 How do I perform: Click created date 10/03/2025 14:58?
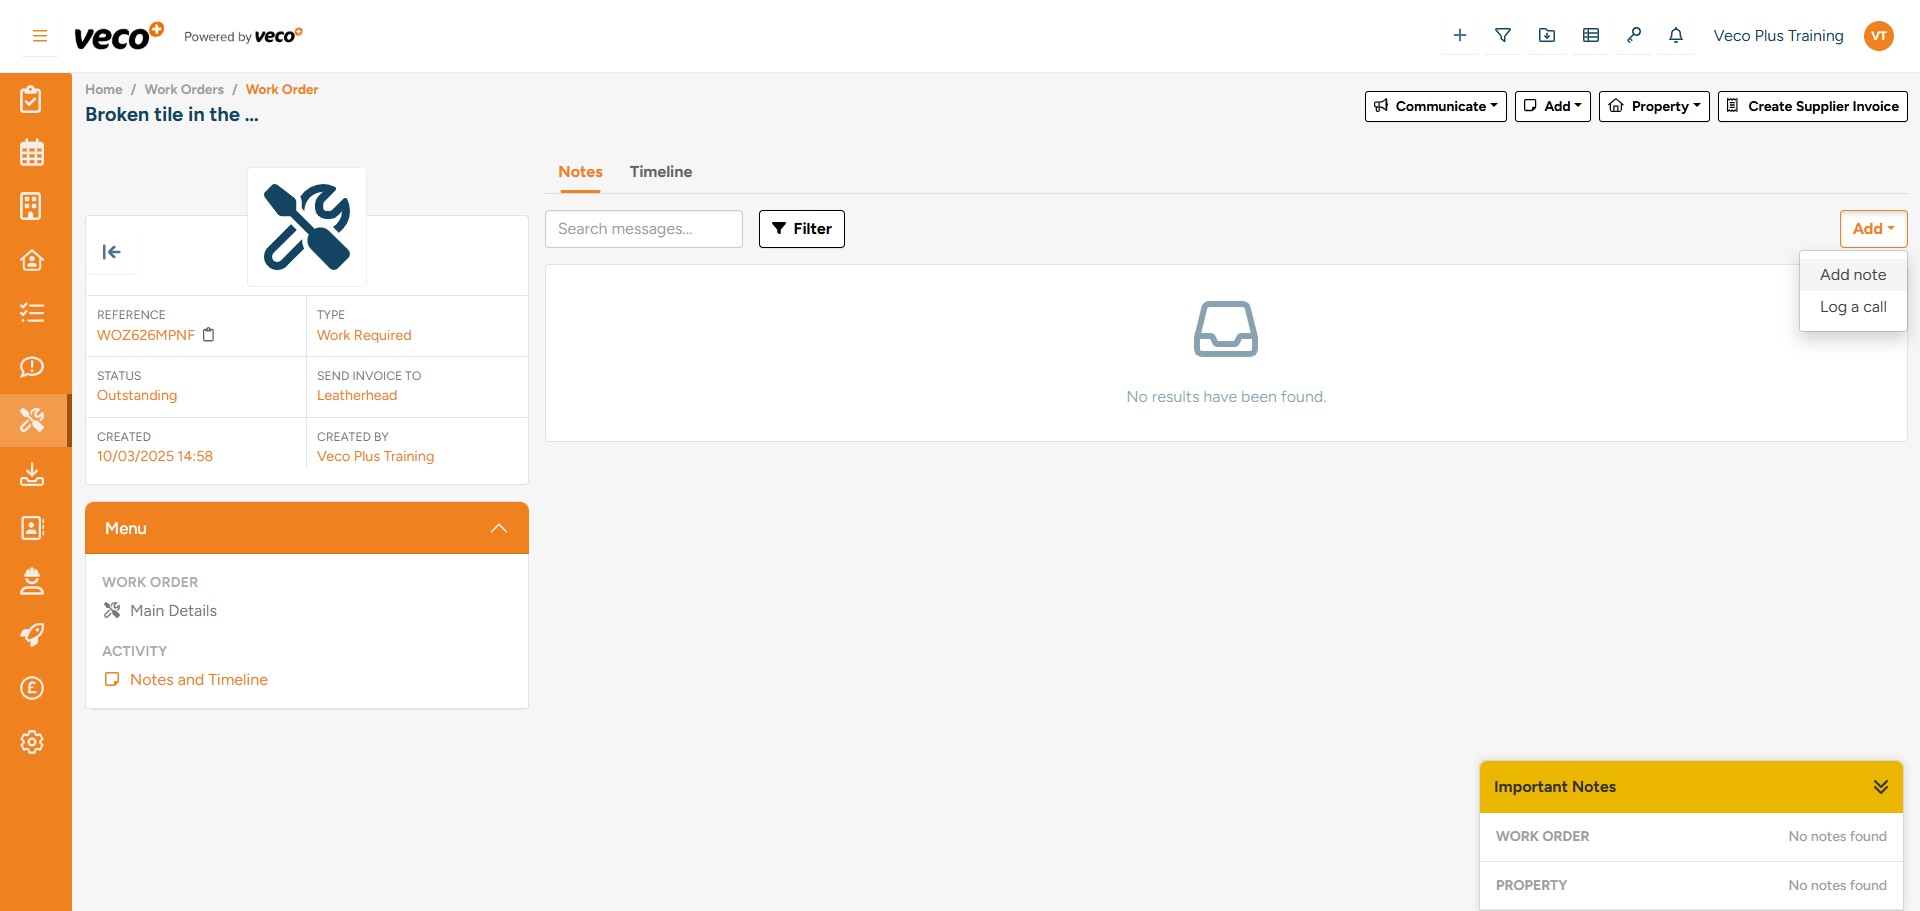(x=155, y=456)
